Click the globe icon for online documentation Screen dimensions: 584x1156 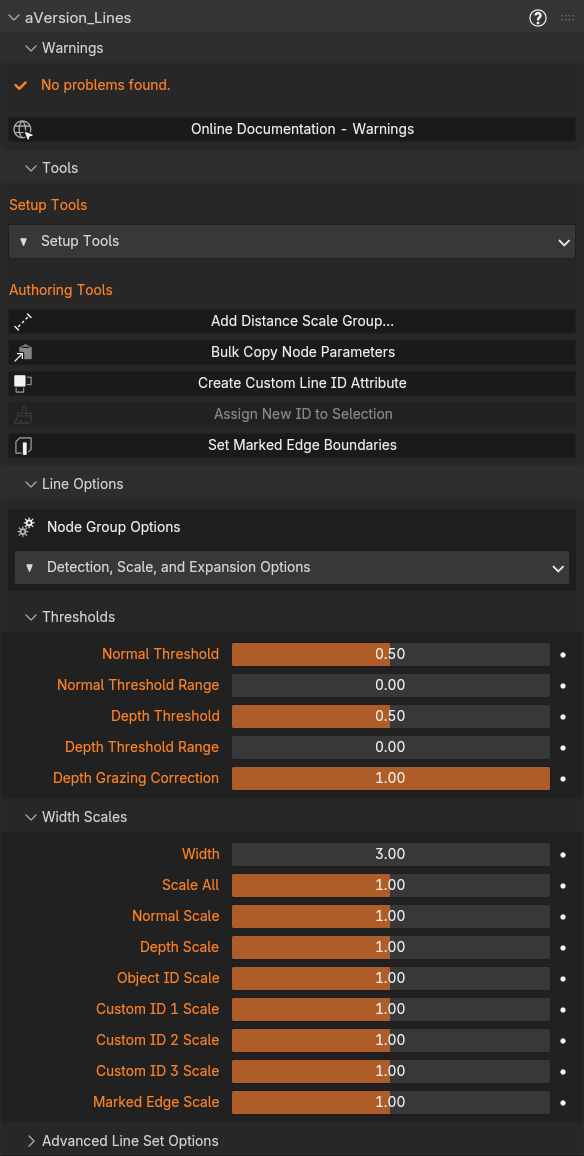click(22, 130)
